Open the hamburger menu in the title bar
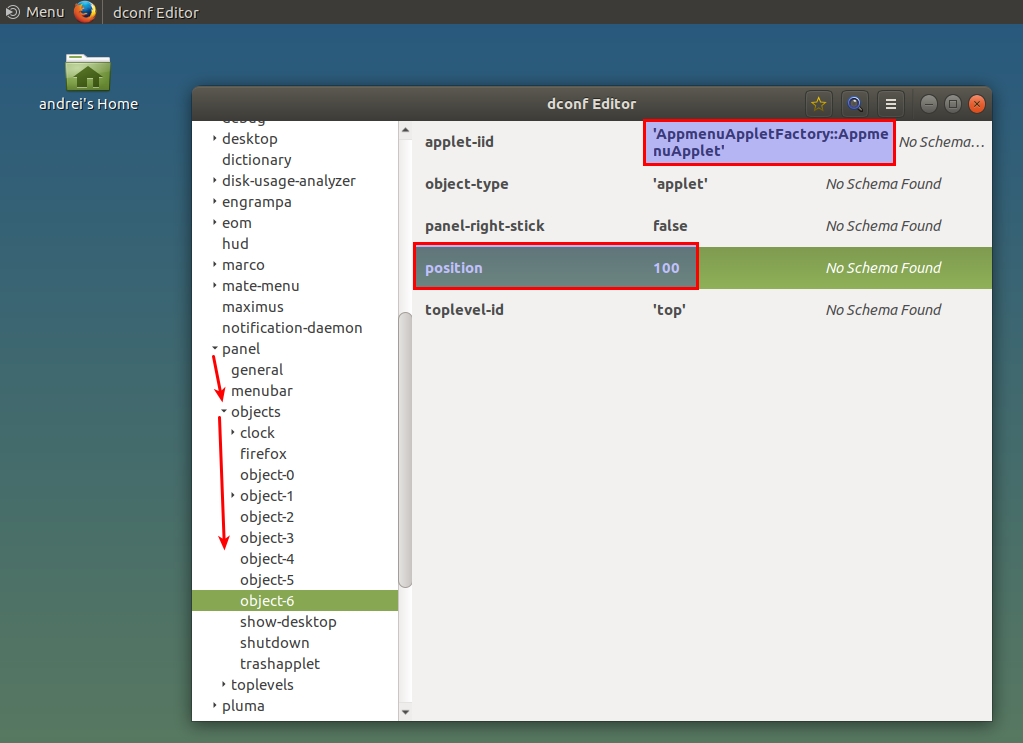 point(890,103)
